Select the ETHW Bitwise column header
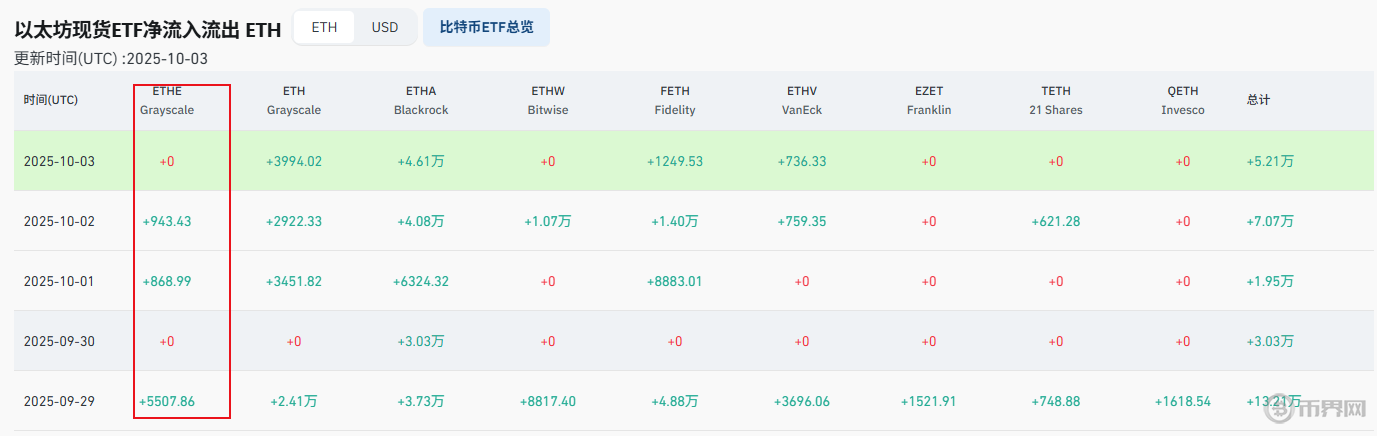Screen dimensions: 1377x436 [x=548, y=100]
